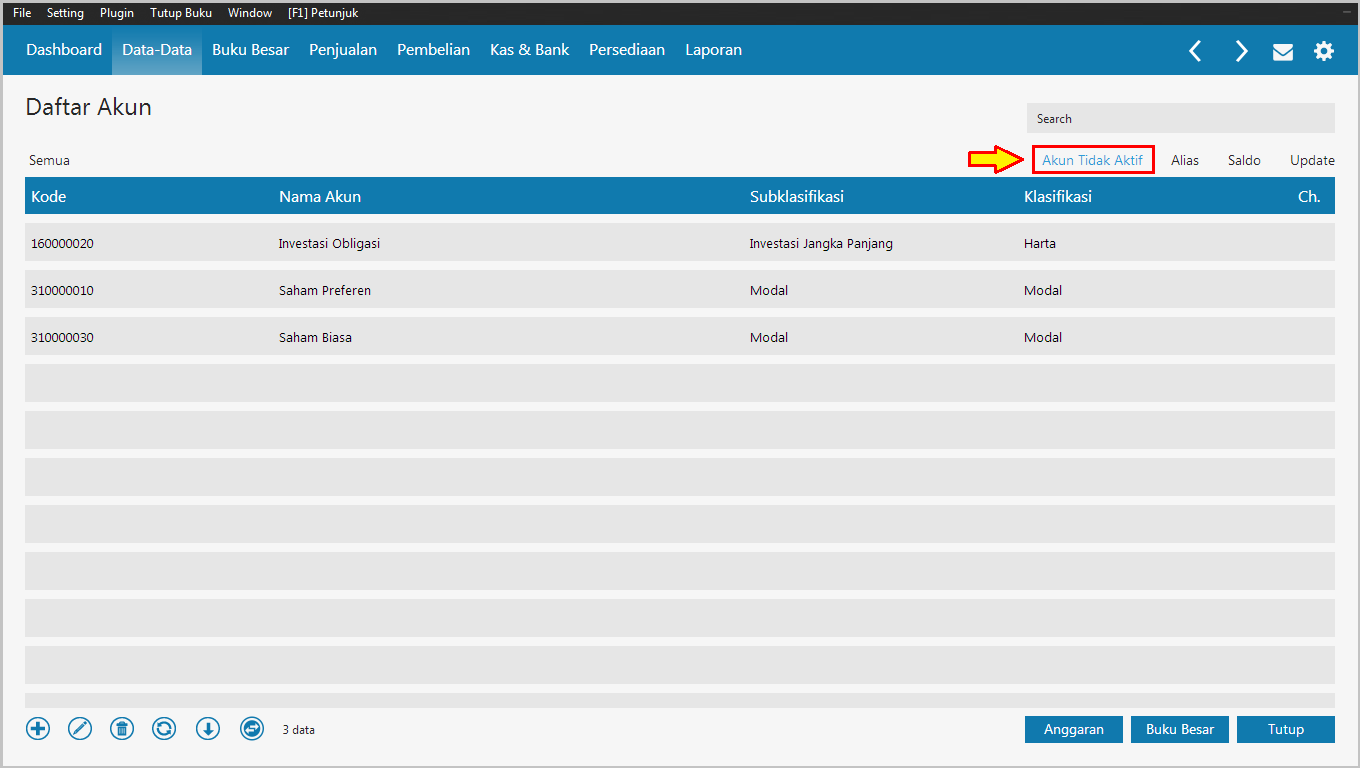Click the Buku Besar button at bottom

[1180, 730]
